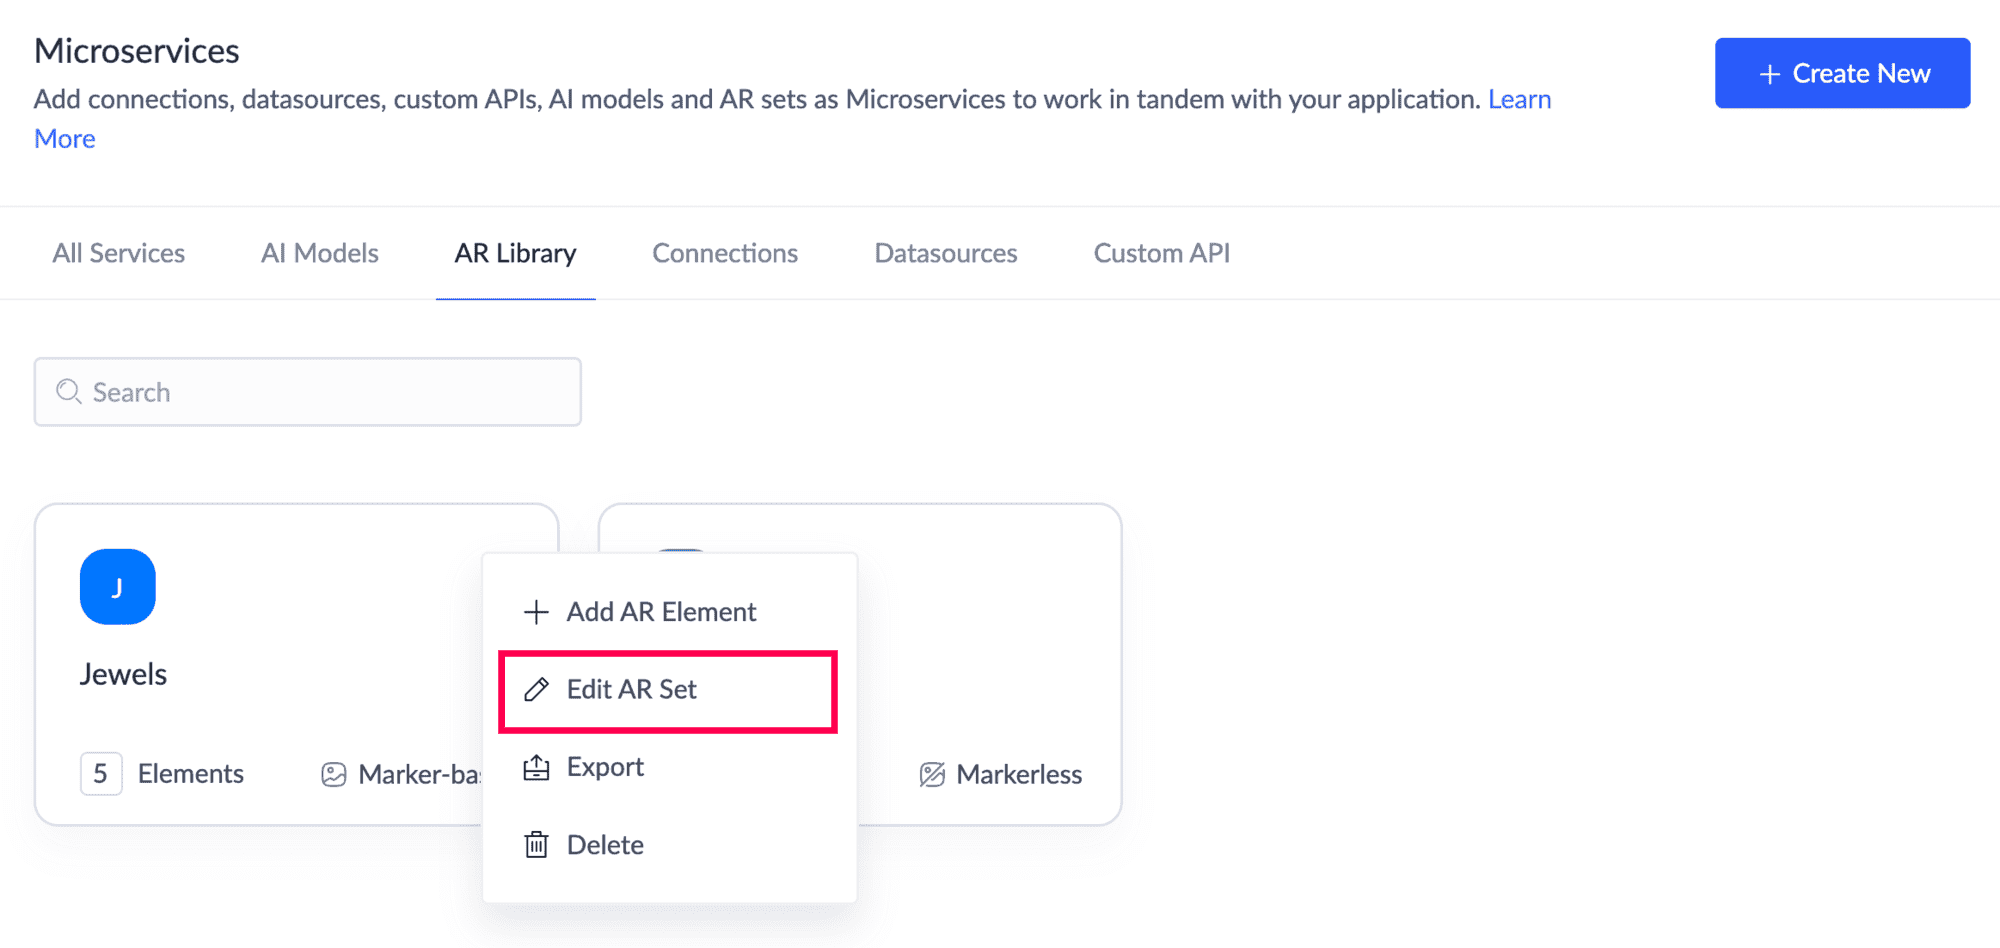Click the blue J avatar icon

click(x=117, y=587)
